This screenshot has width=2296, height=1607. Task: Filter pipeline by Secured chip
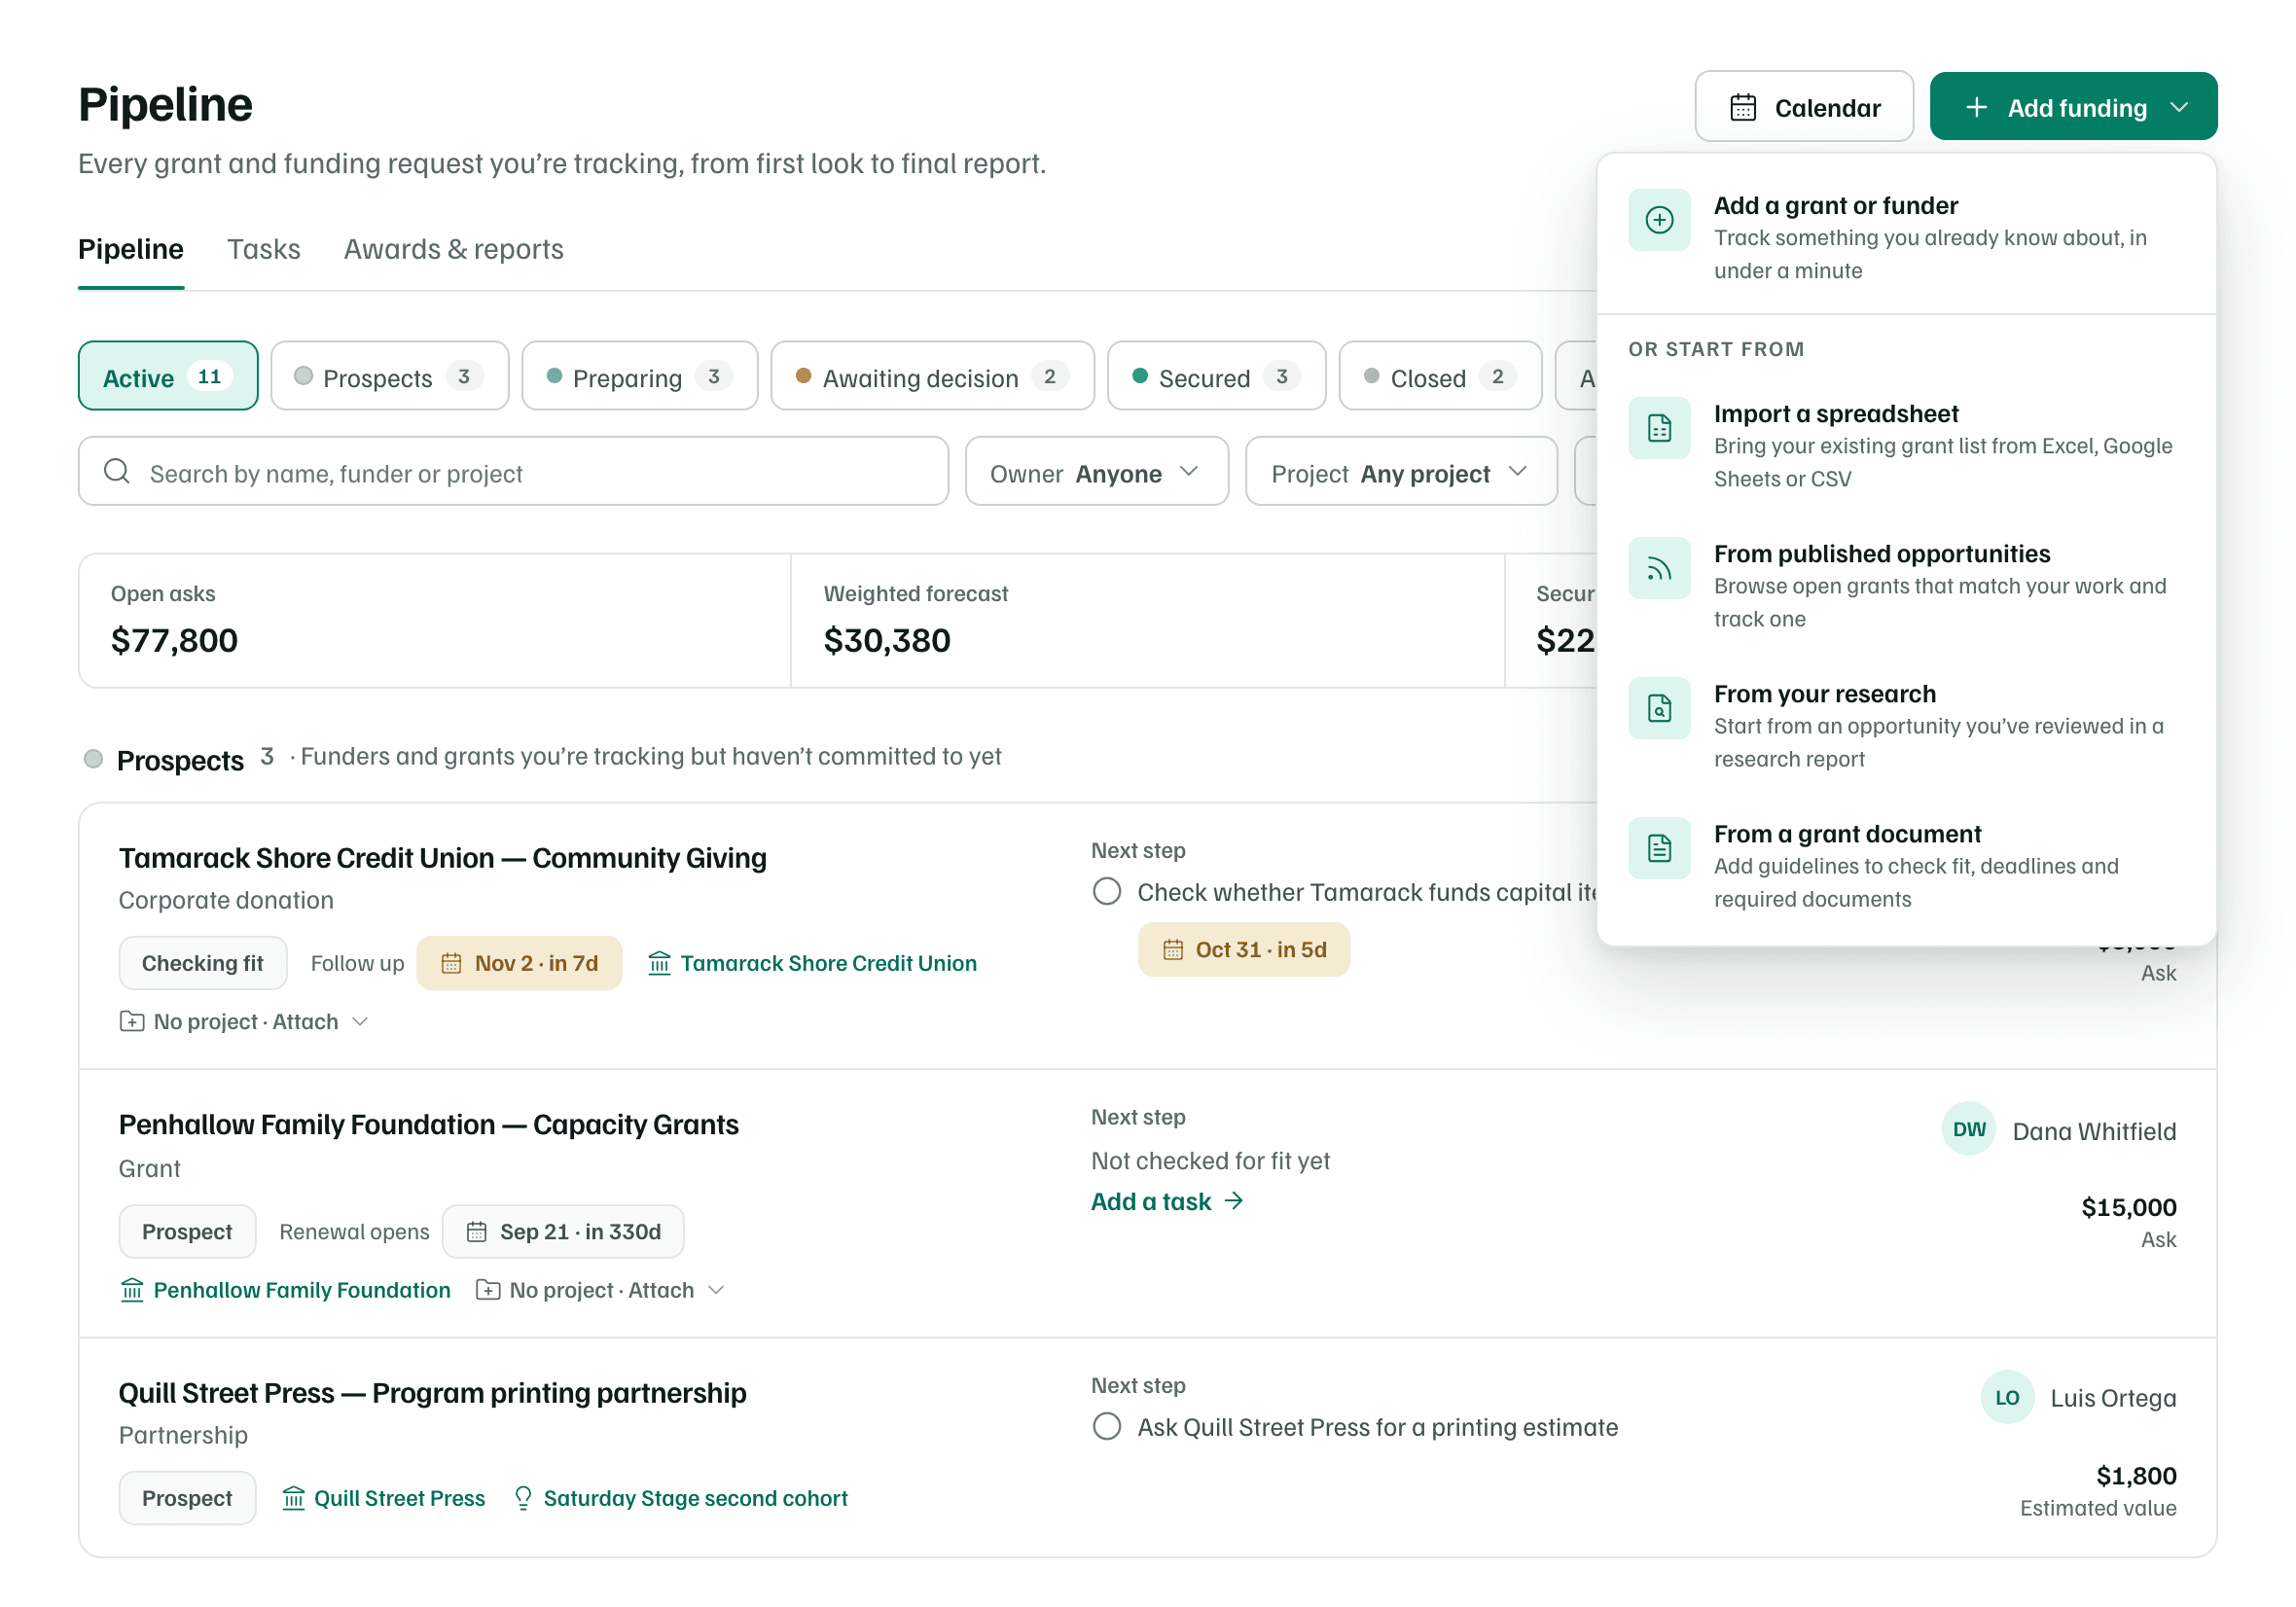(x=1217, y=376)
